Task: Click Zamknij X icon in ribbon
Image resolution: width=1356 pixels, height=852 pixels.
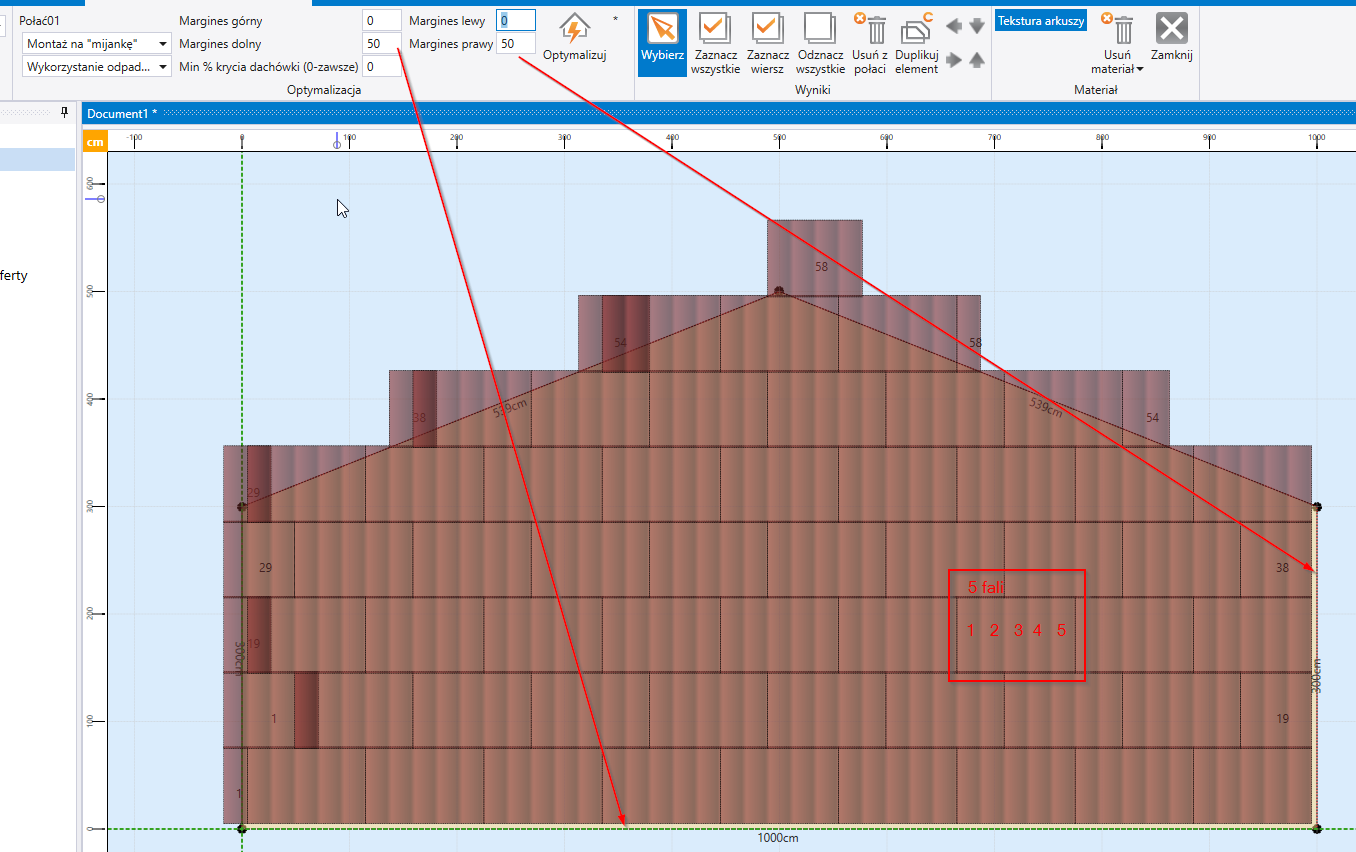Action: (x=1171, y=29)
